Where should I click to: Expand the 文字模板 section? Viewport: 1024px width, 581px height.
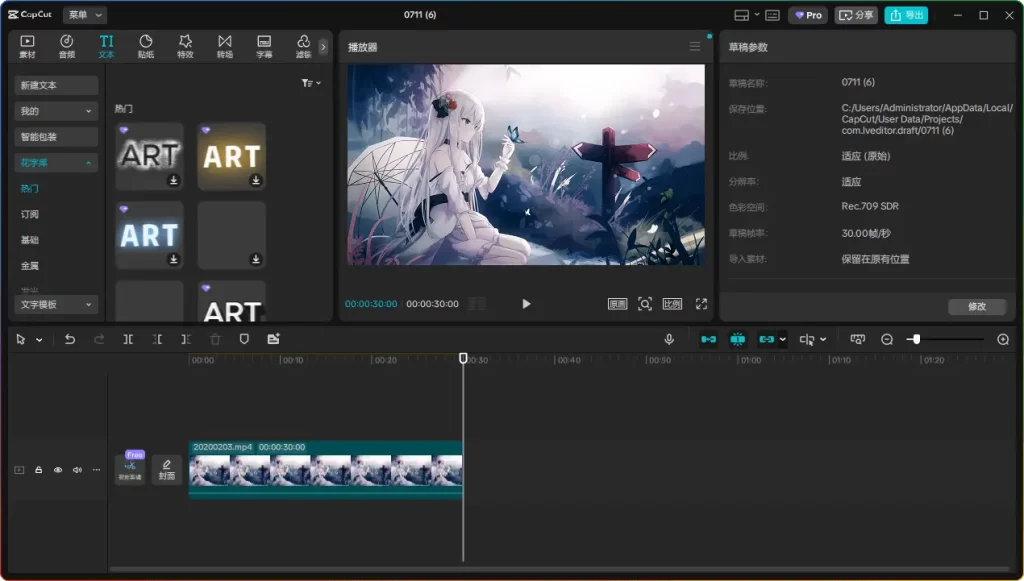point(56,304)
